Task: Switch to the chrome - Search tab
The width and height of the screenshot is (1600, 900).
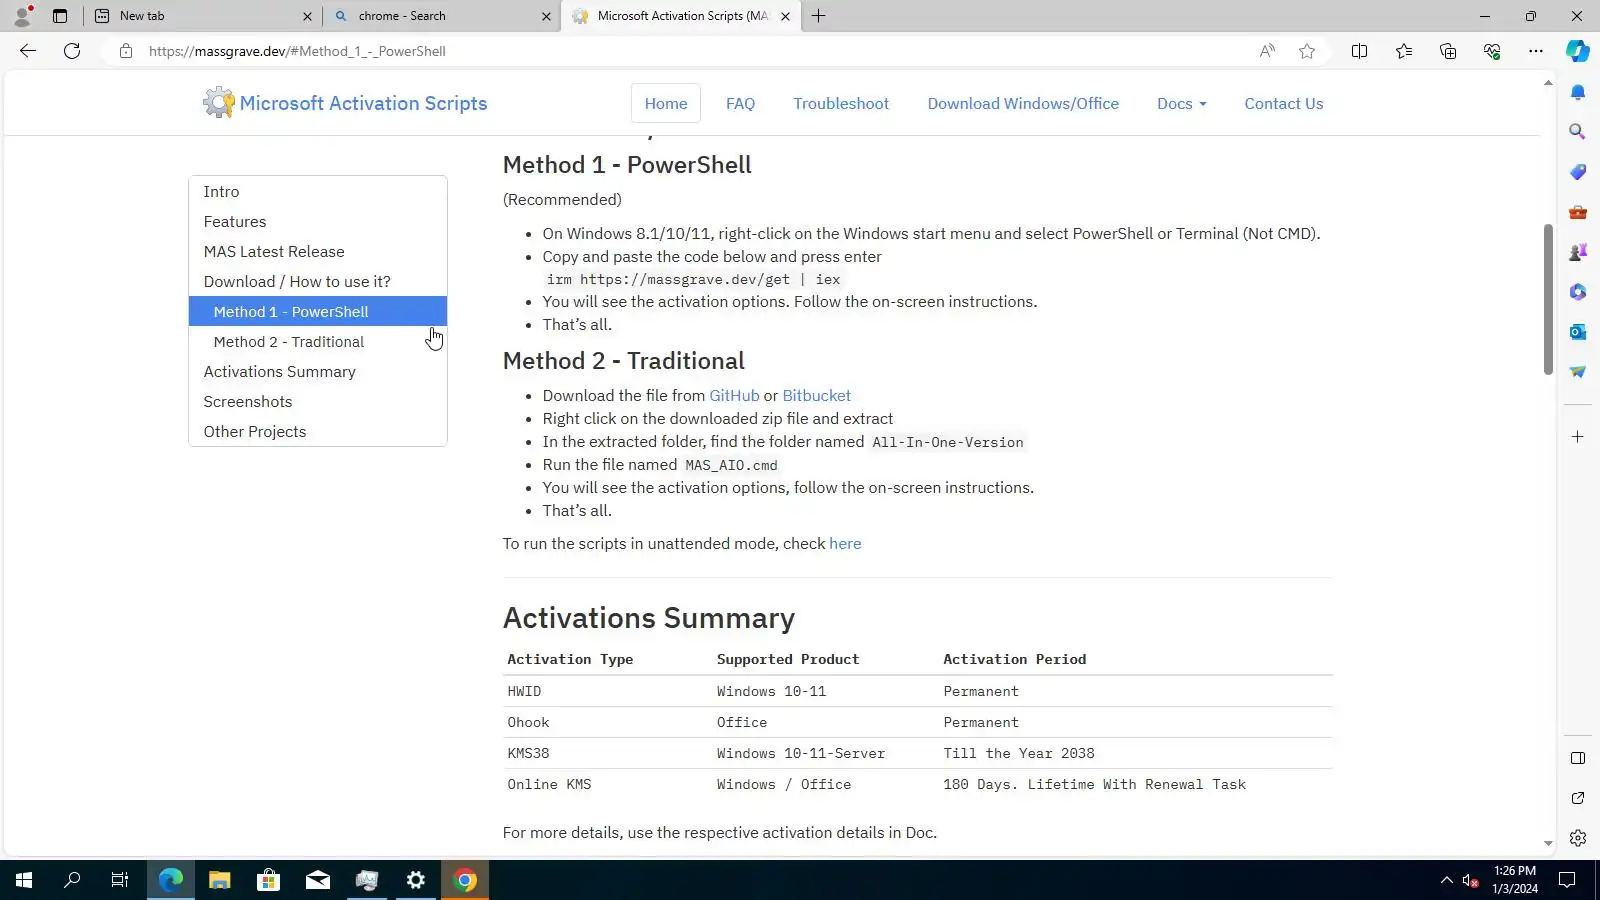Action: [x=441, y=16]
